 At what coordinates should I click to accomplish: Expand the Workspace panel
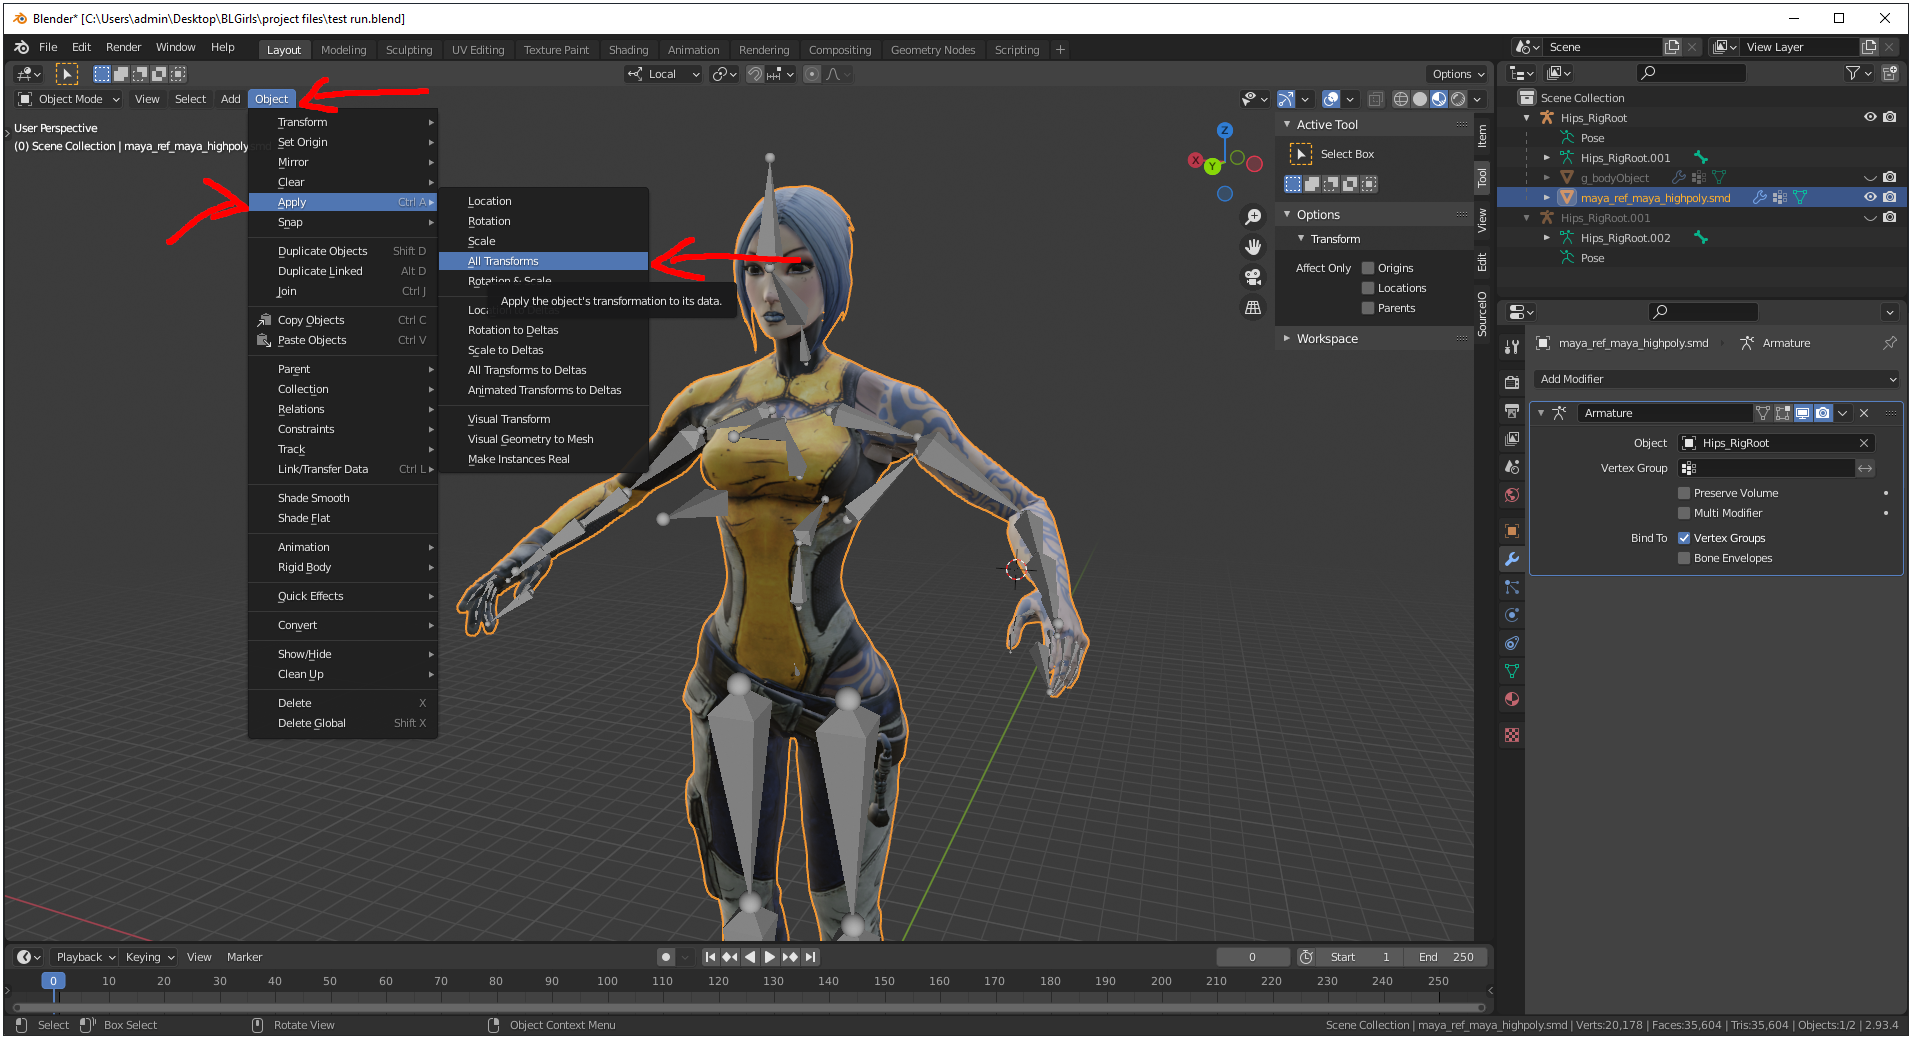(x=1288, y=339)
